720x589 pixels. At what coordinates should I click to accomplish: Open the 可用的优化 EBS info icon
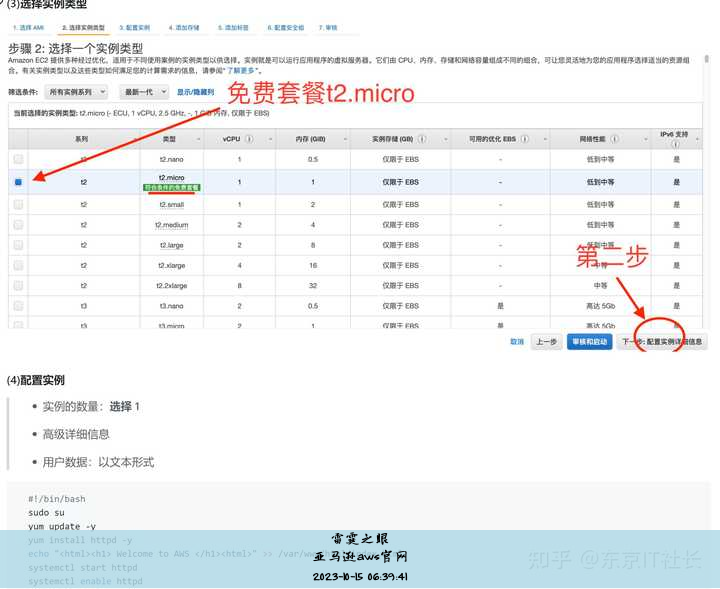click(x=525, y=139)
